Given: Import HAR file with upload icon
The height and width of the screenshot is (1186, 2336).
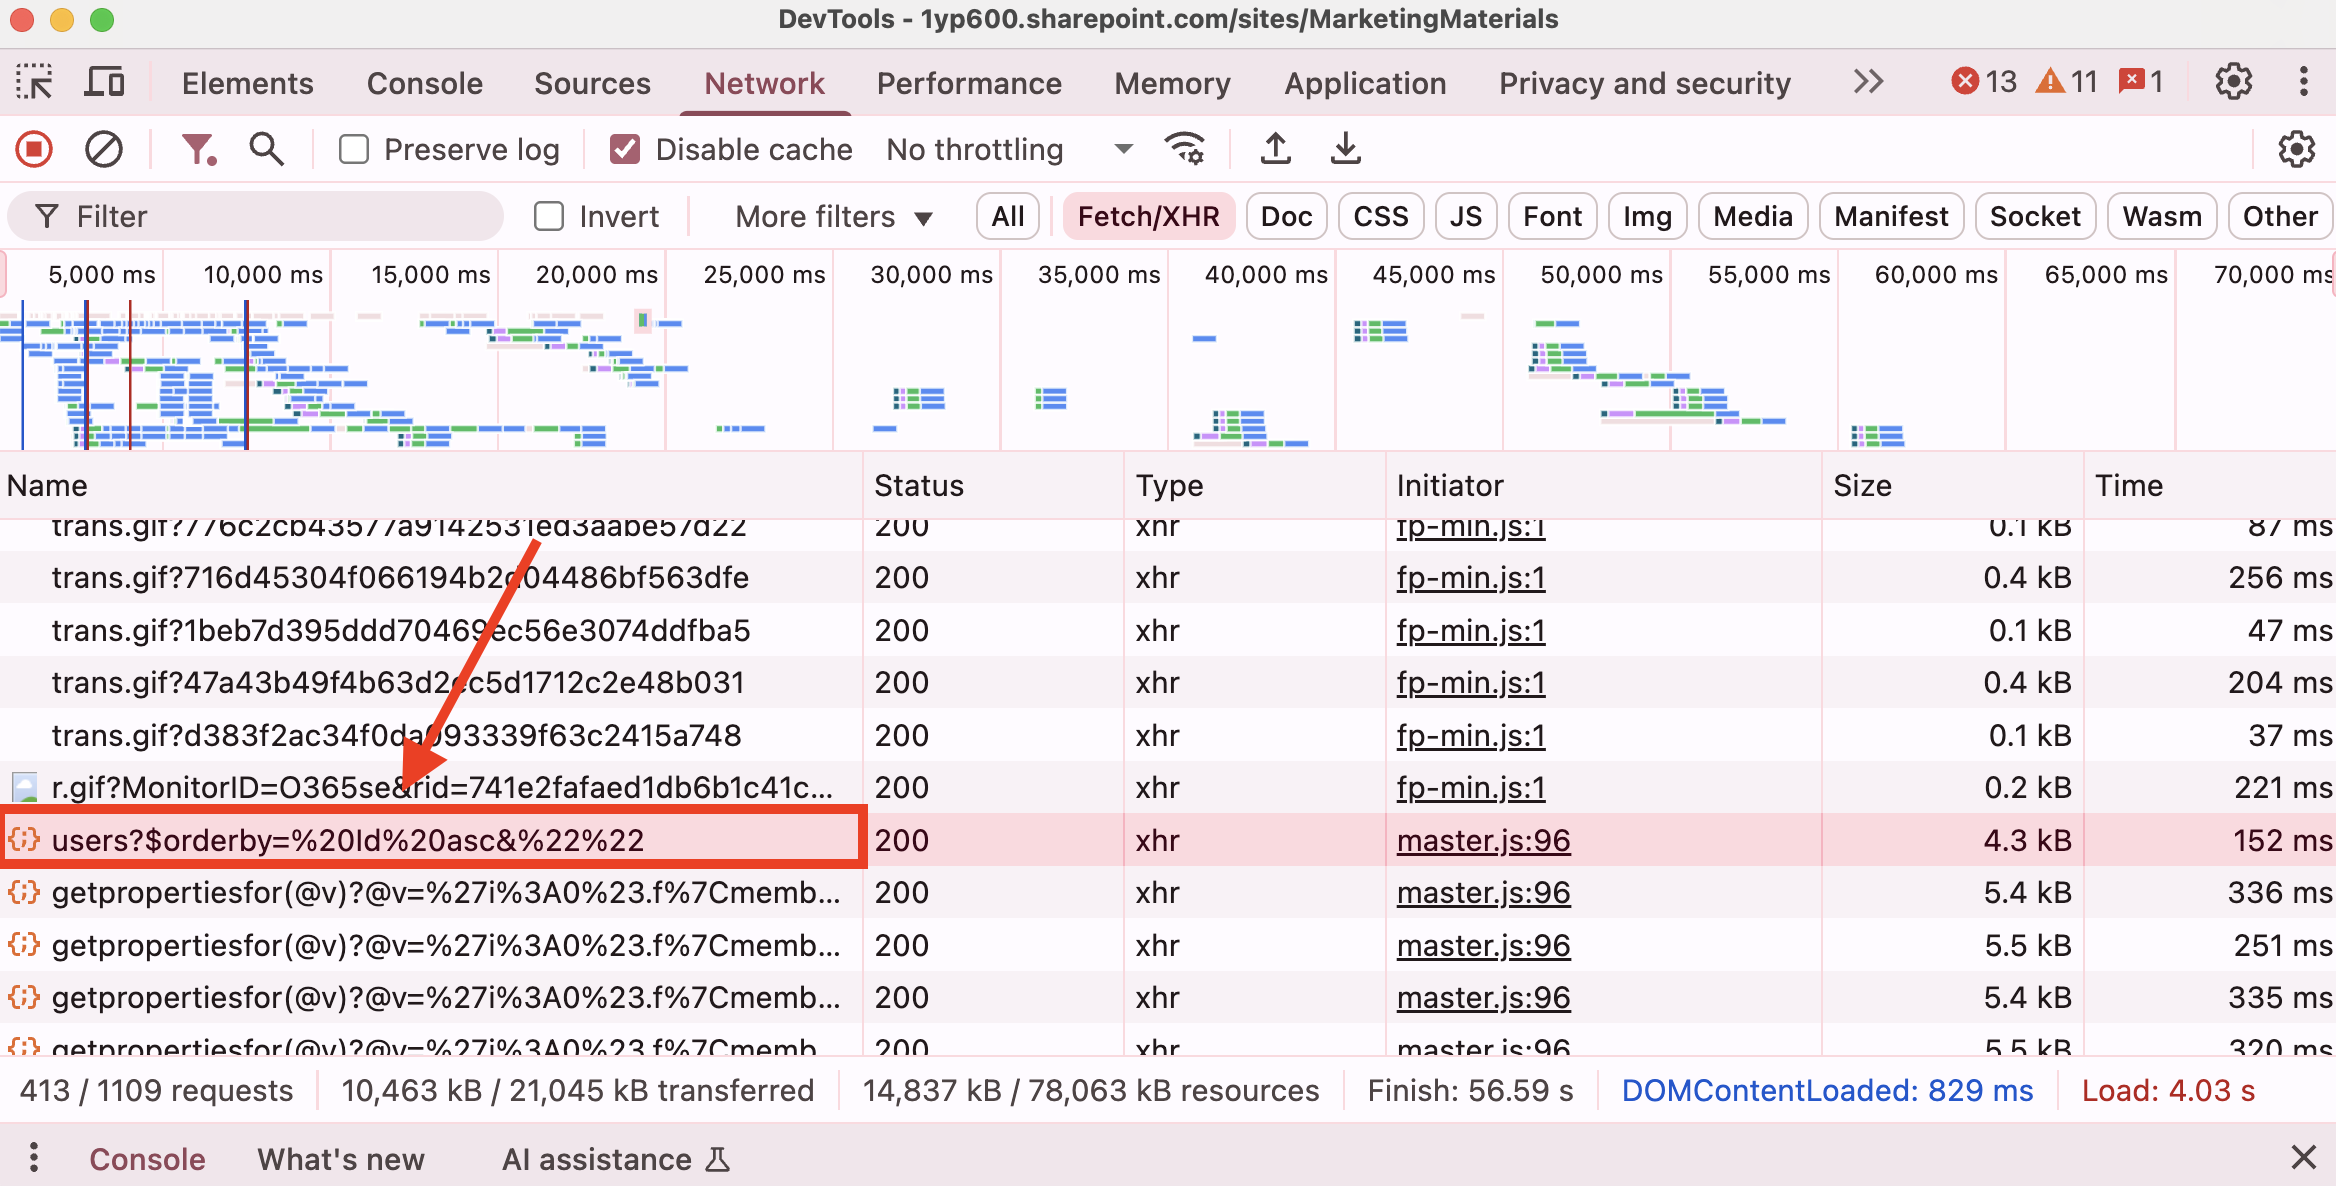Looking at the screenshot, I should (1275, 150).
